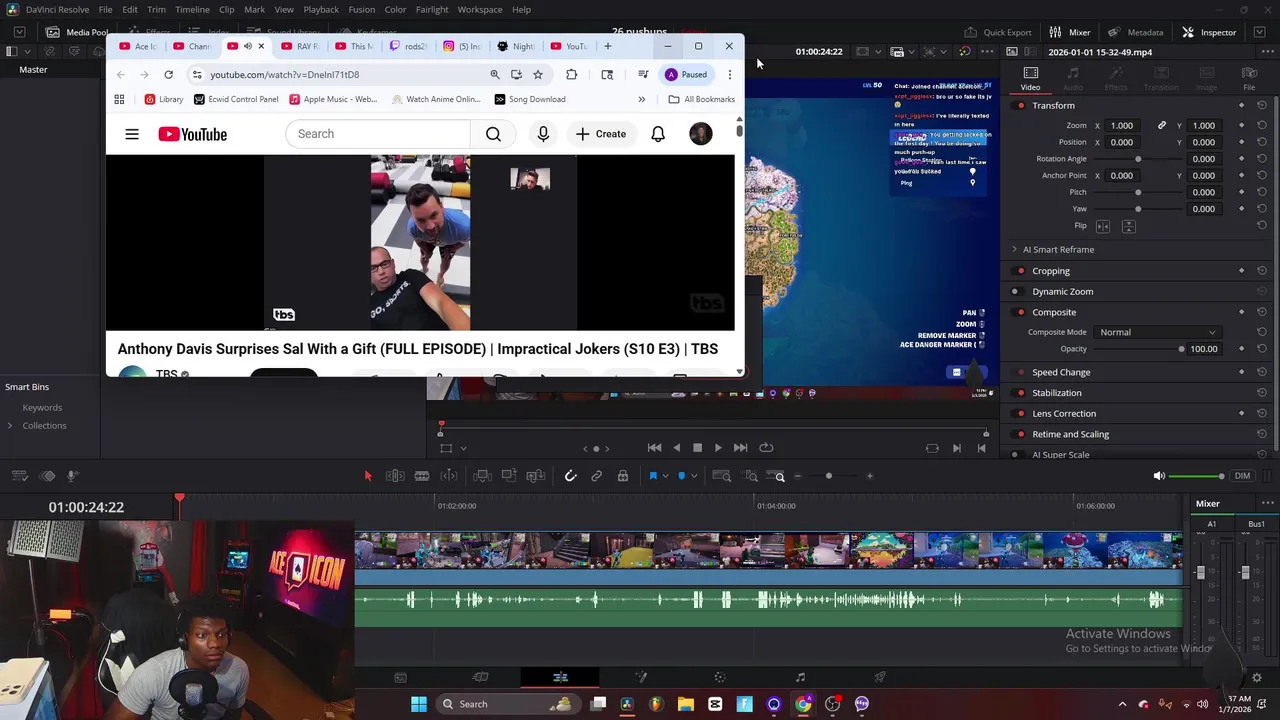The image size is (1280, 720).
Task: Click YouTube voice search microphone
Action: (x=543, y=134)
